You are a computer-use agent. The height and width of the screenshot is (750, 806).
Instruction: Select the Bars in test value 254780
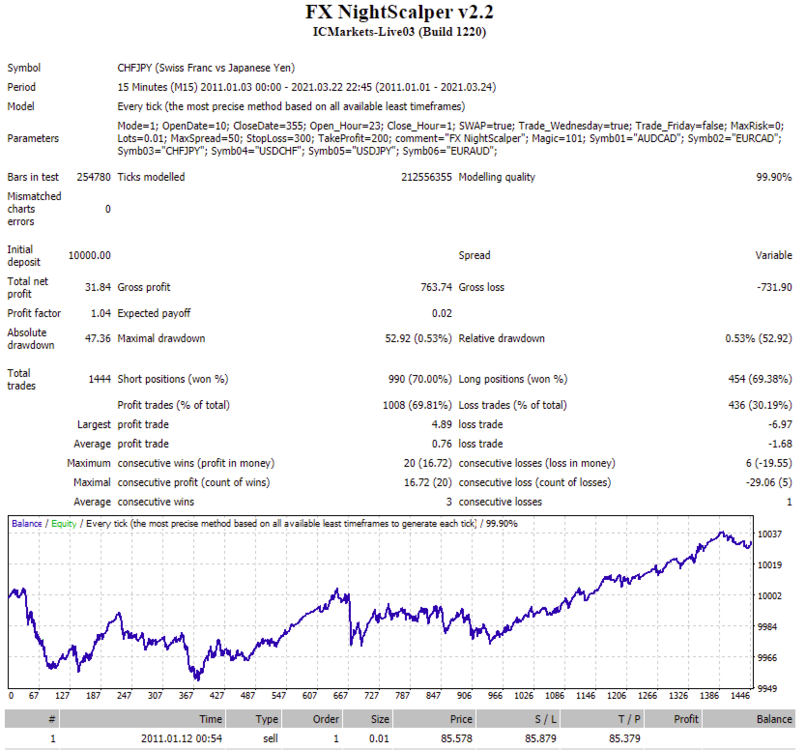(x=94, y=177)
